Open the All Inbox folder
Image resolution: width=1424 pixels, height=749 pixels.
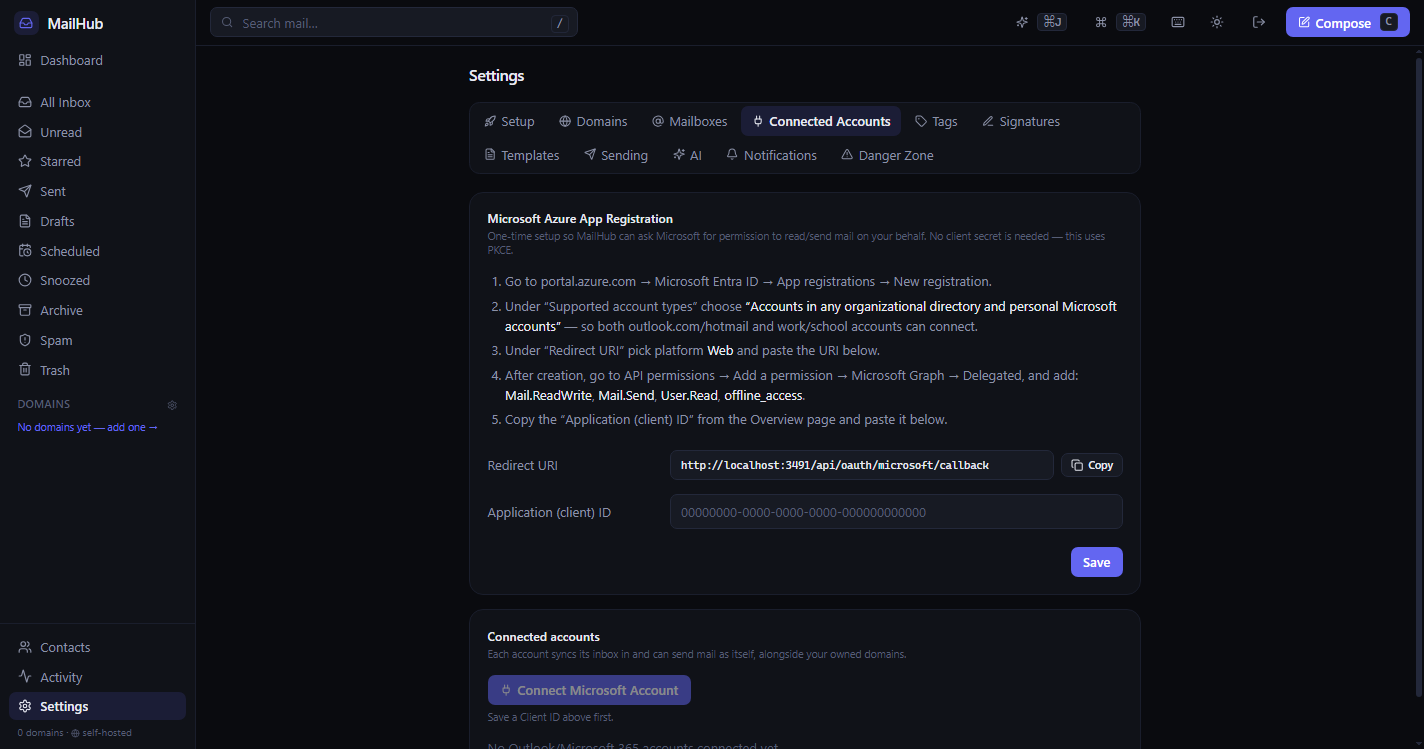click(x=97, y=102)
